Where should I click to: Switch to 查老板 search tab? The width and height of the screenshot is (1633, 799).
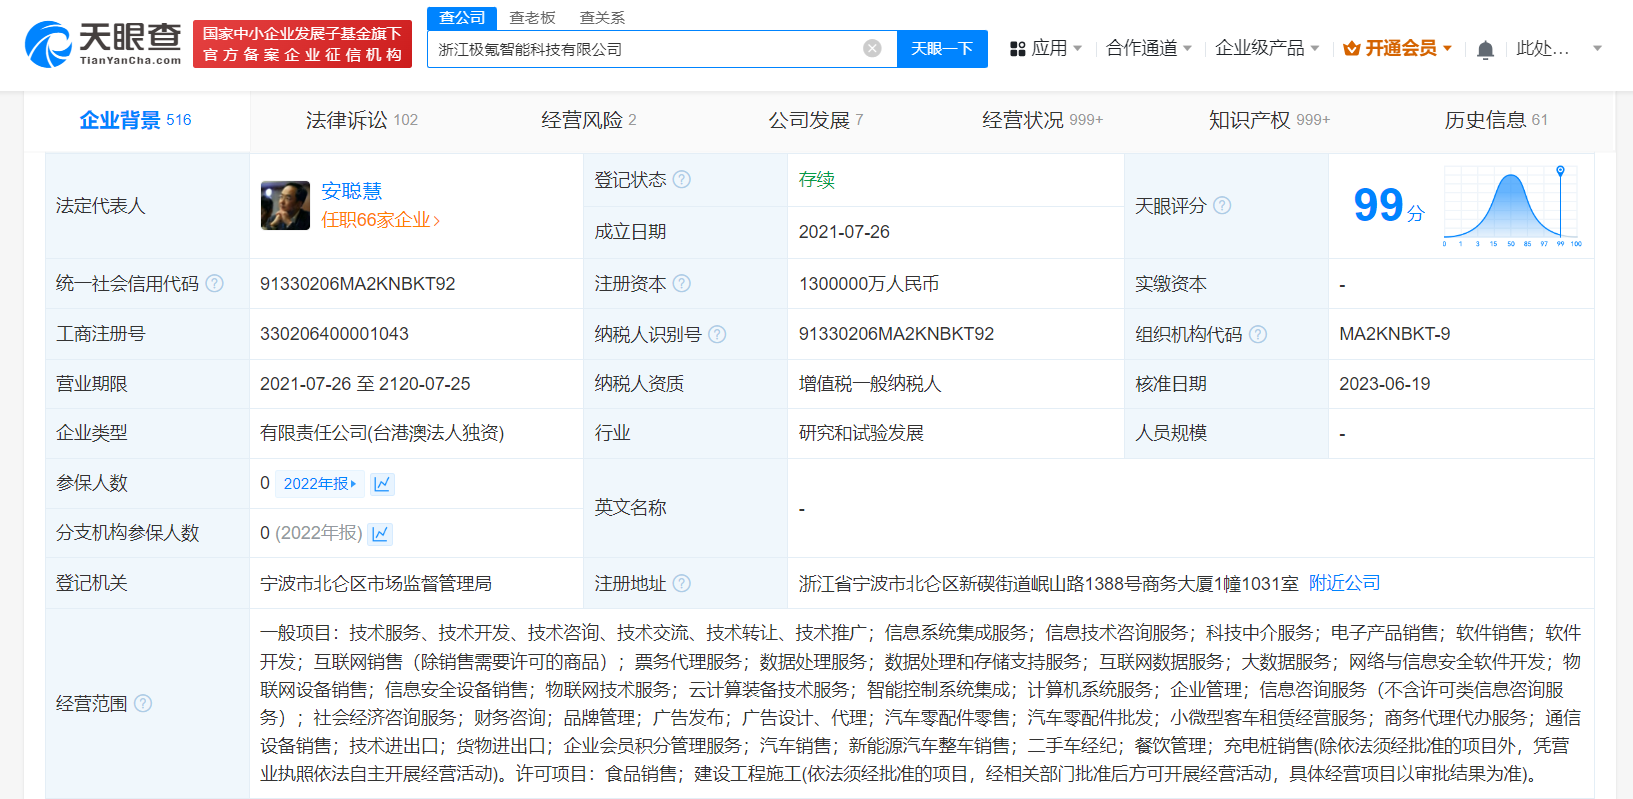[532, 18]
